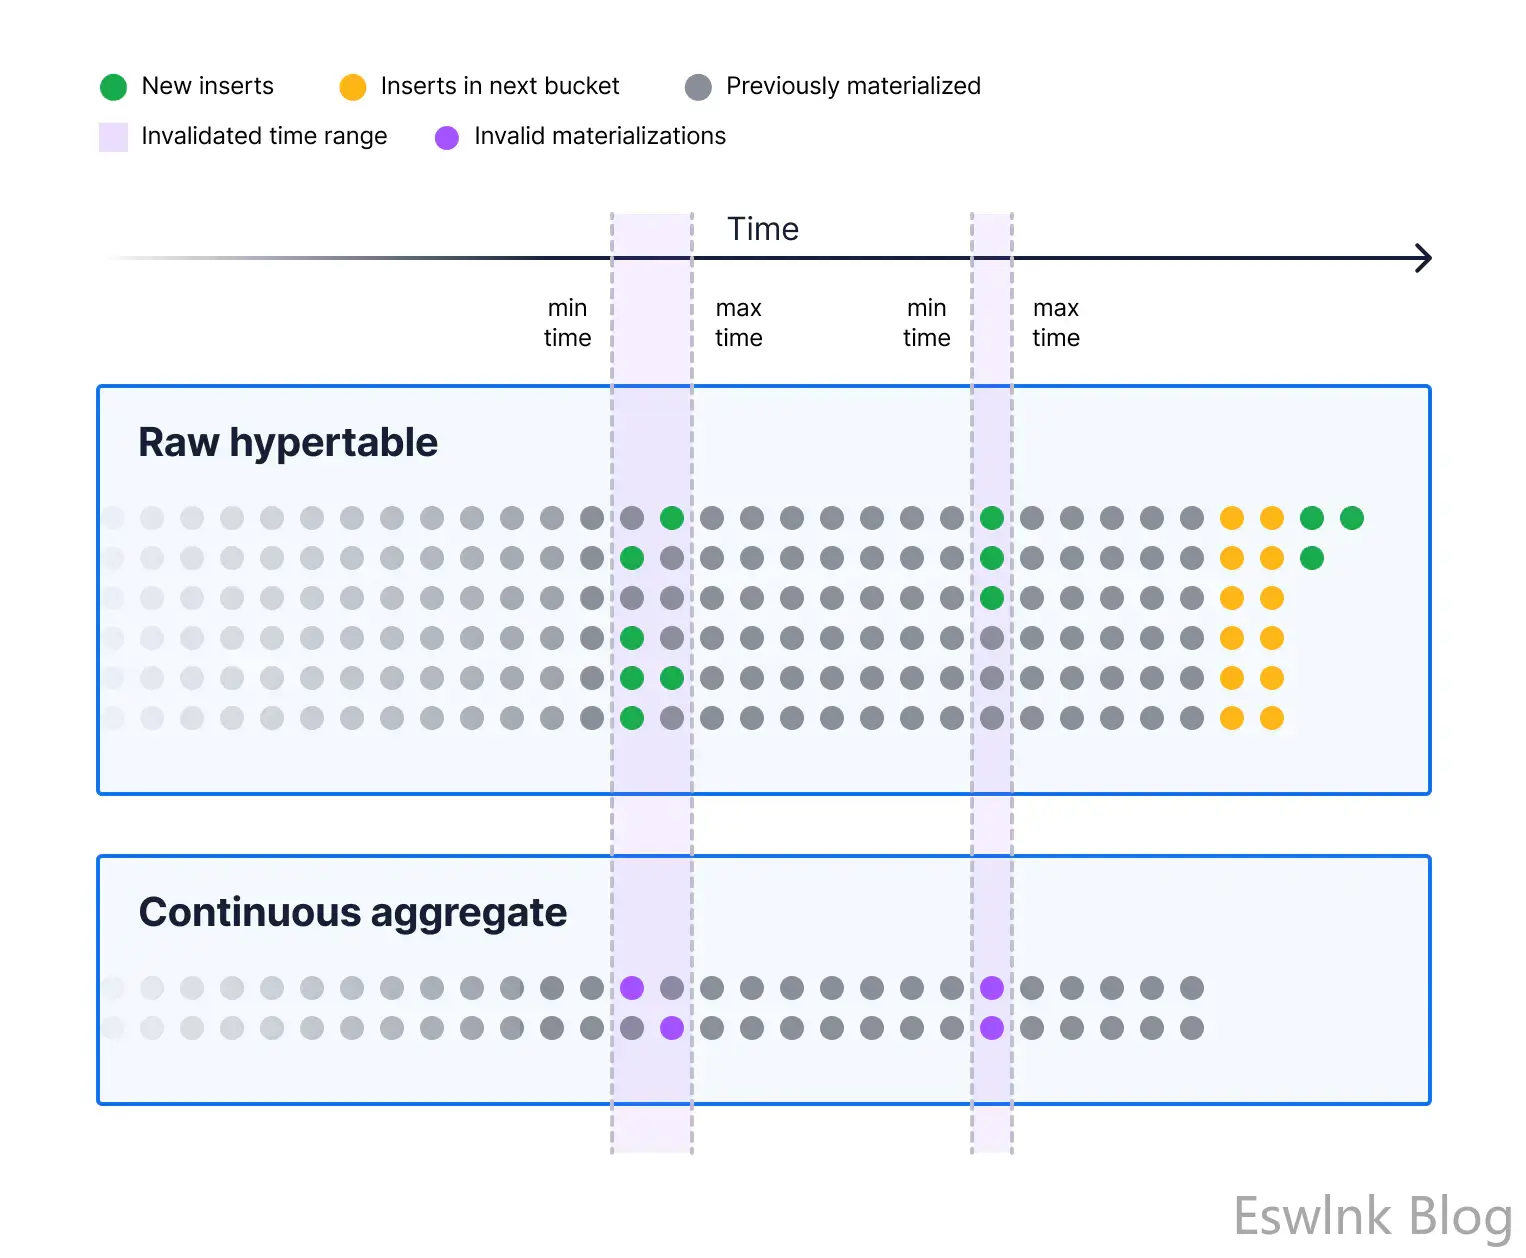The width and height of the screenshot is (1526, 1258).
Task: Click the Time axis label
Action: (x=763, y=229)
